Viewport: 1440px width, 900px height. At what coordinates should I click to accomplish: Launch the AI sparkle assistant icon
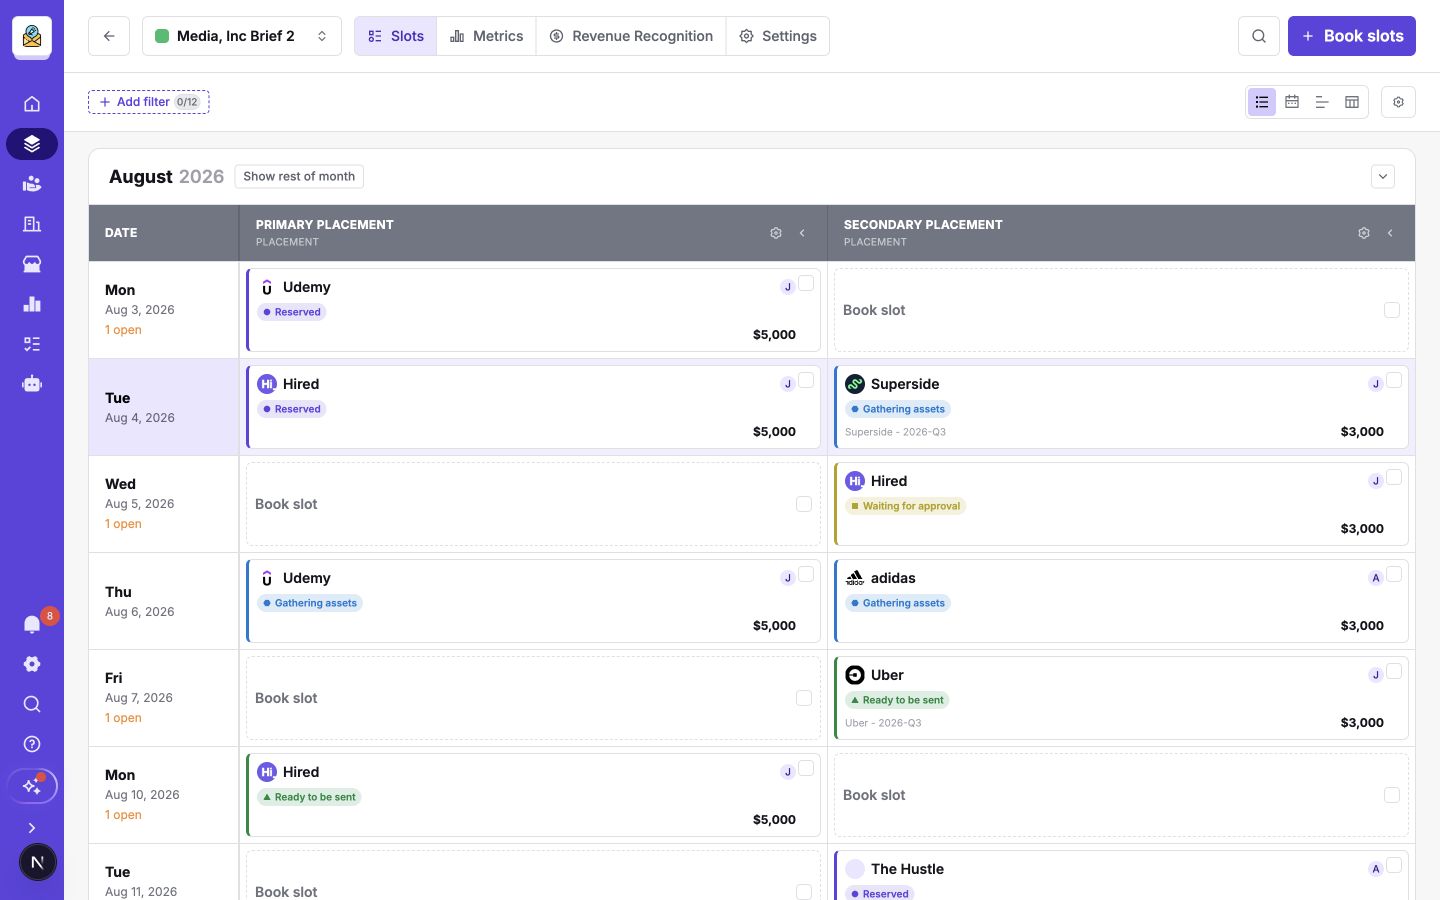[x=32, y=786]
